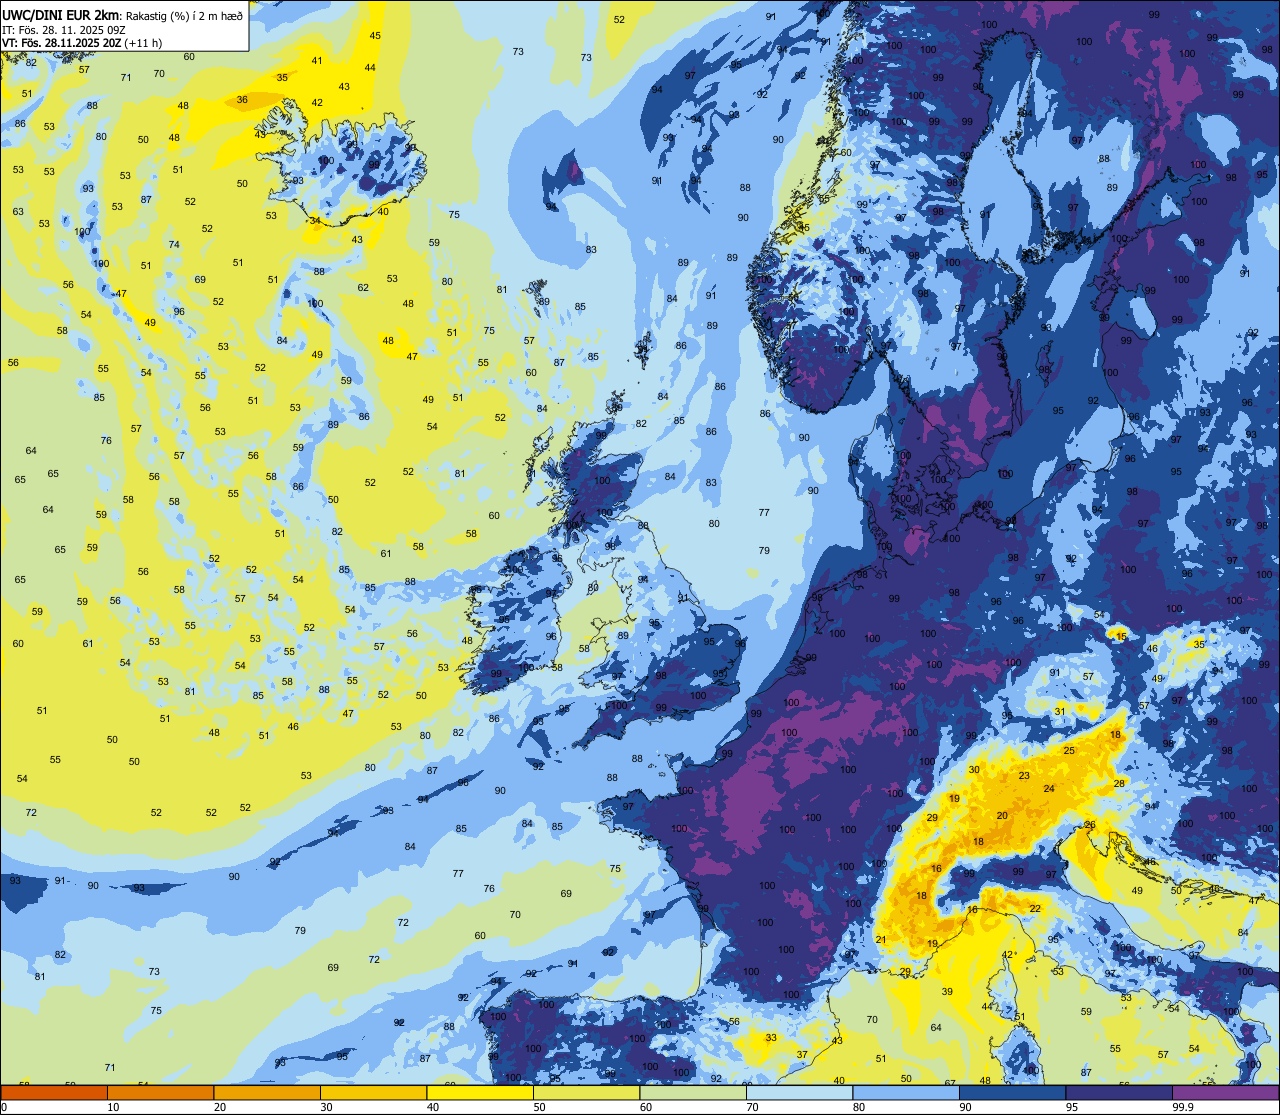Click the 'VT: Fös. 28.11.2025 20Z (+11 h)' line
1280x1115 pixels.
(82, 43)
